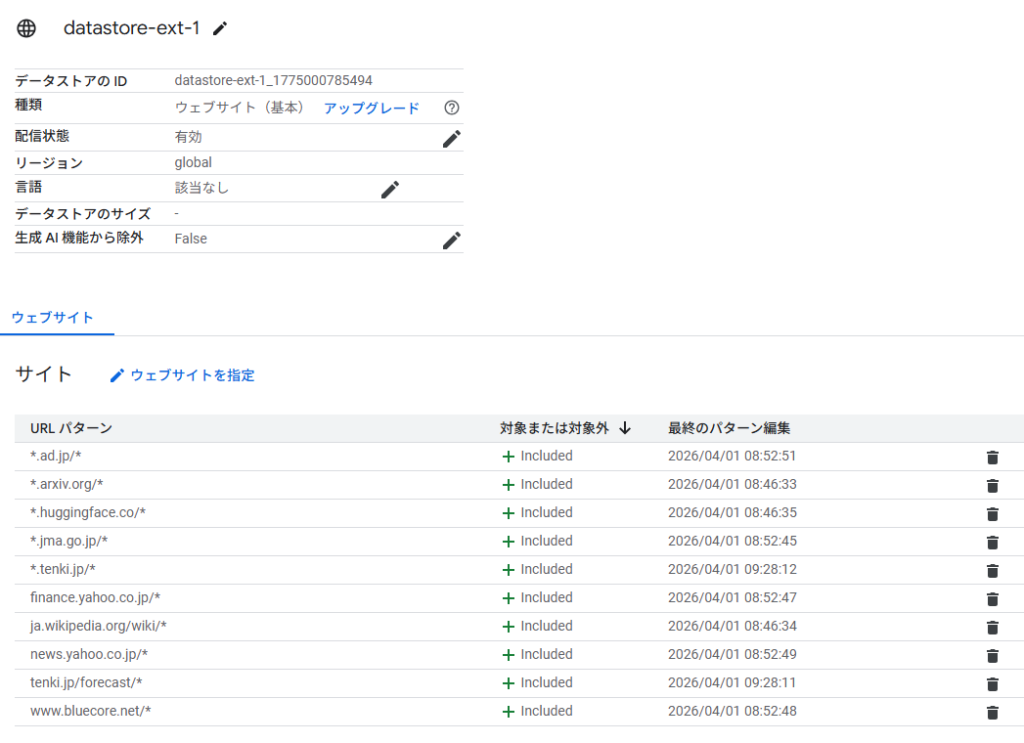The height and width of the screenshot is (743, 1024).
Task: Delete the www.bluecore.net/* URL pattern
Action: point(992,712)
